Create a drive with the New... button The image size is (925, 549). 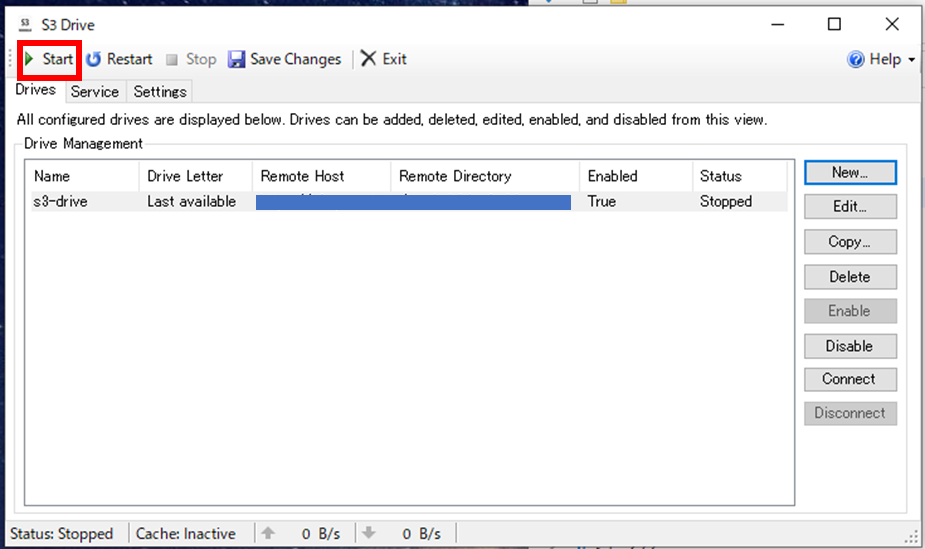click(x=850, y=172)
